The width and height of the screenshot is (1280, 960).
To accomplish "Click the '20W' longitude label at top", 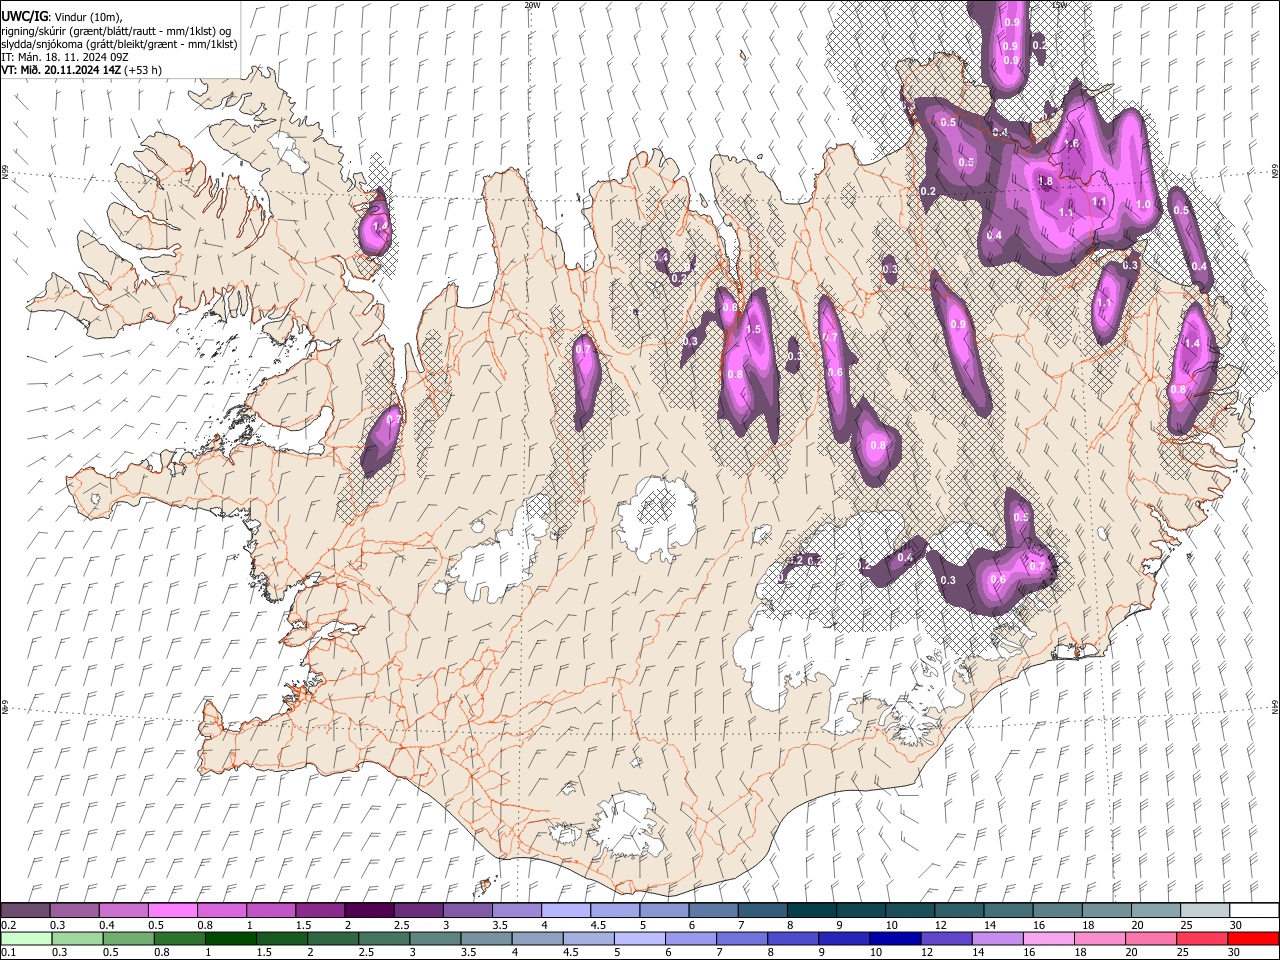I will [x=532, y=5].
